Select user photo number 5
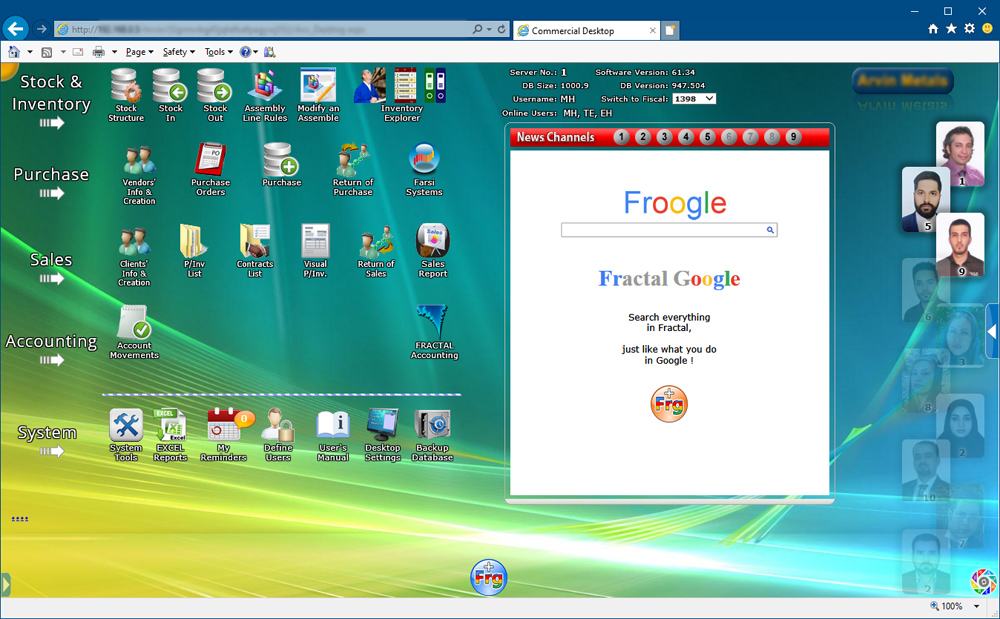The width and height of the screenshot is (1000, 619). coord(925,200)
